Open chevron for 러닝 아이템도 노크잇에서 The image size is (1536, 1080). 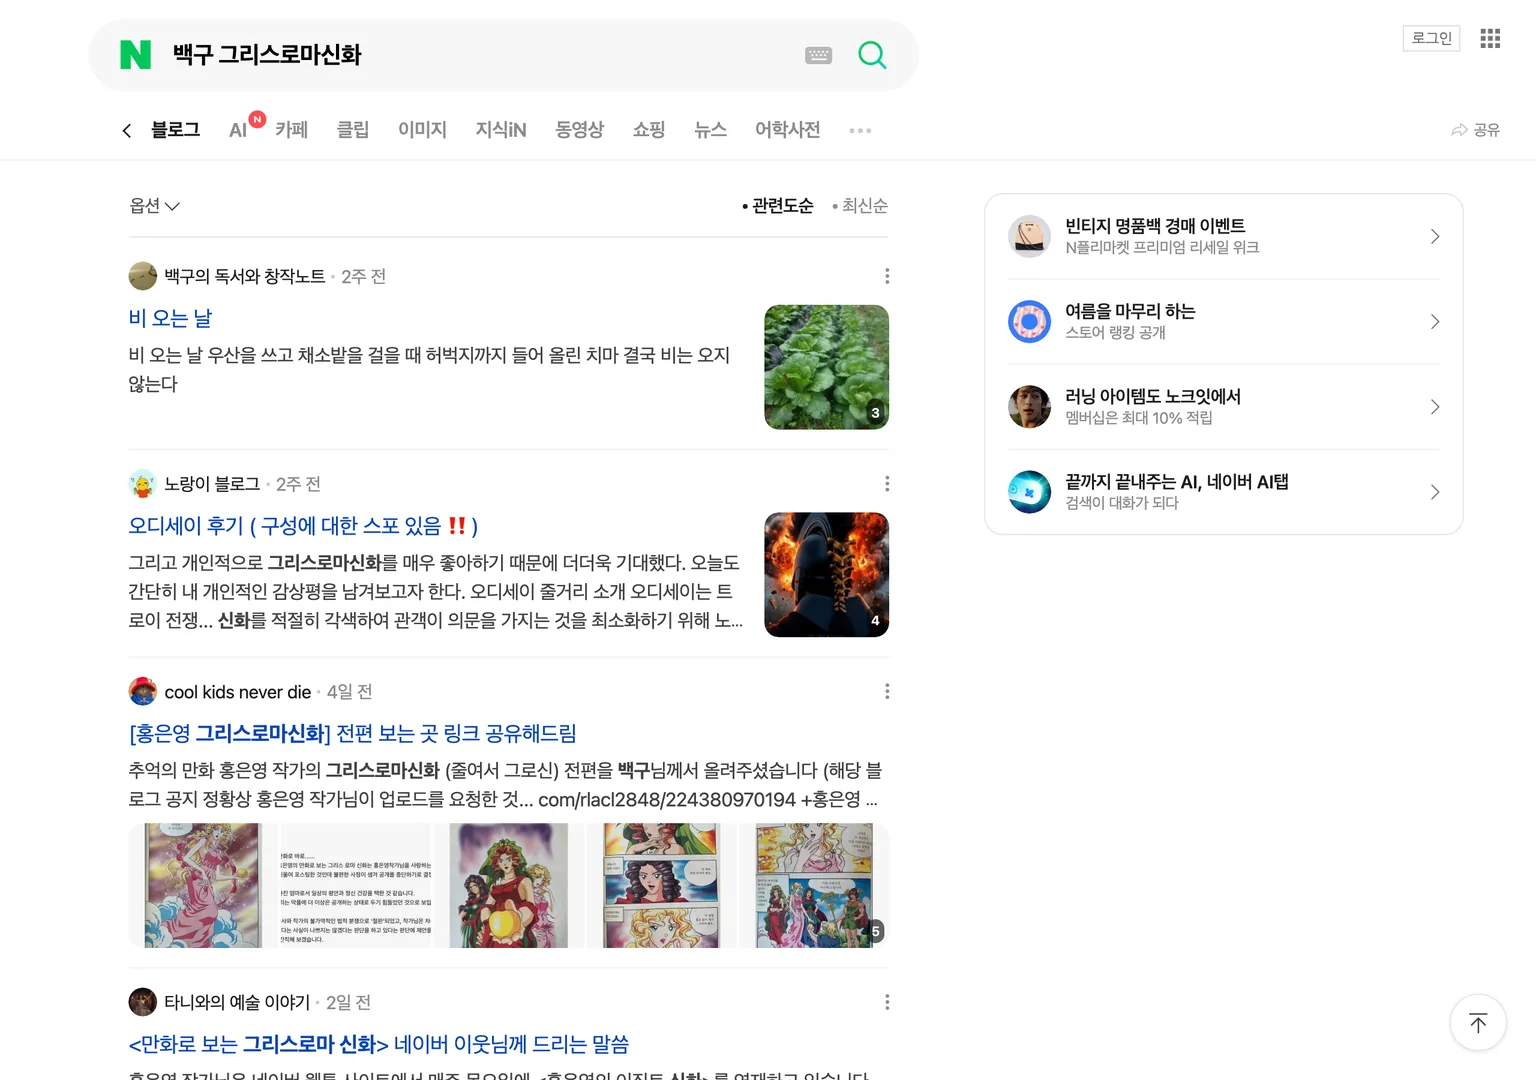pyautogui.click(x=1434, y=406)
